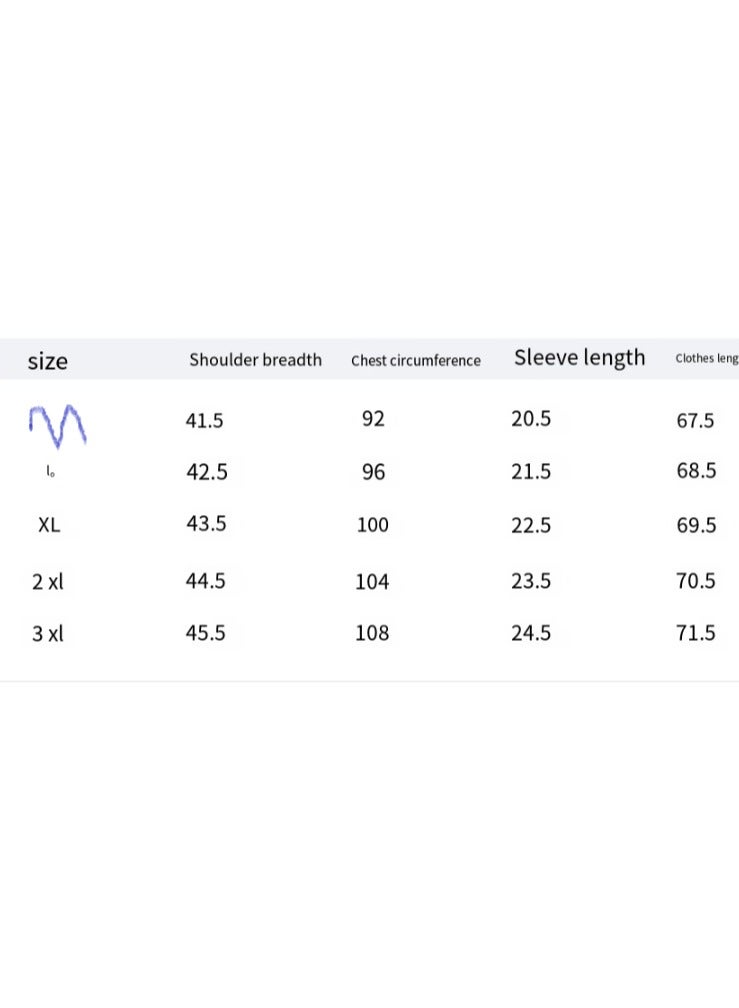Click chest circumference value 100
Image resolution: width=739 pixels, height=1008 pixels.
(372, 525)
